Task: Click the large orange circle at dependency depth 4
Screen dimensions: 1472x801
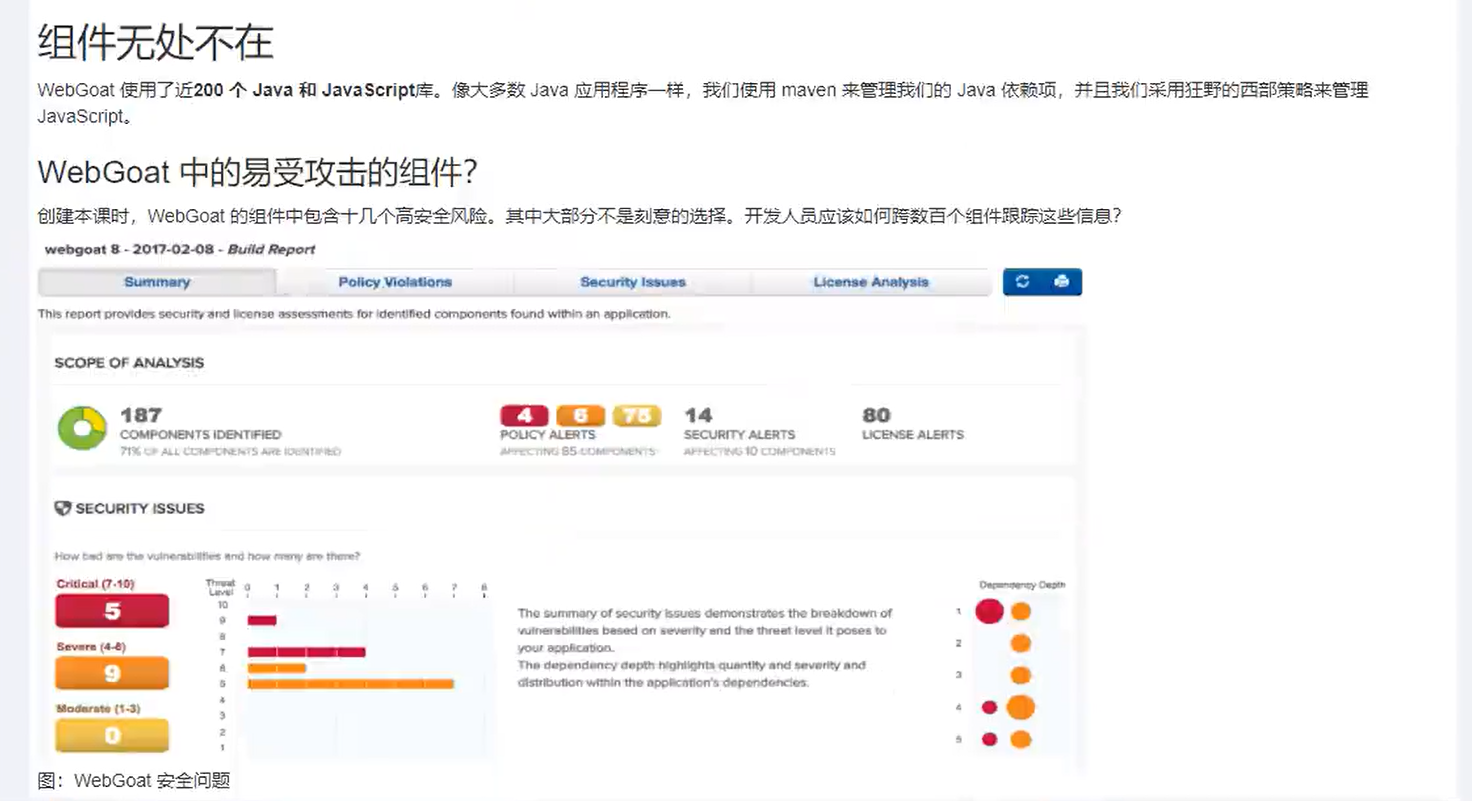Action: [1020, 707]
